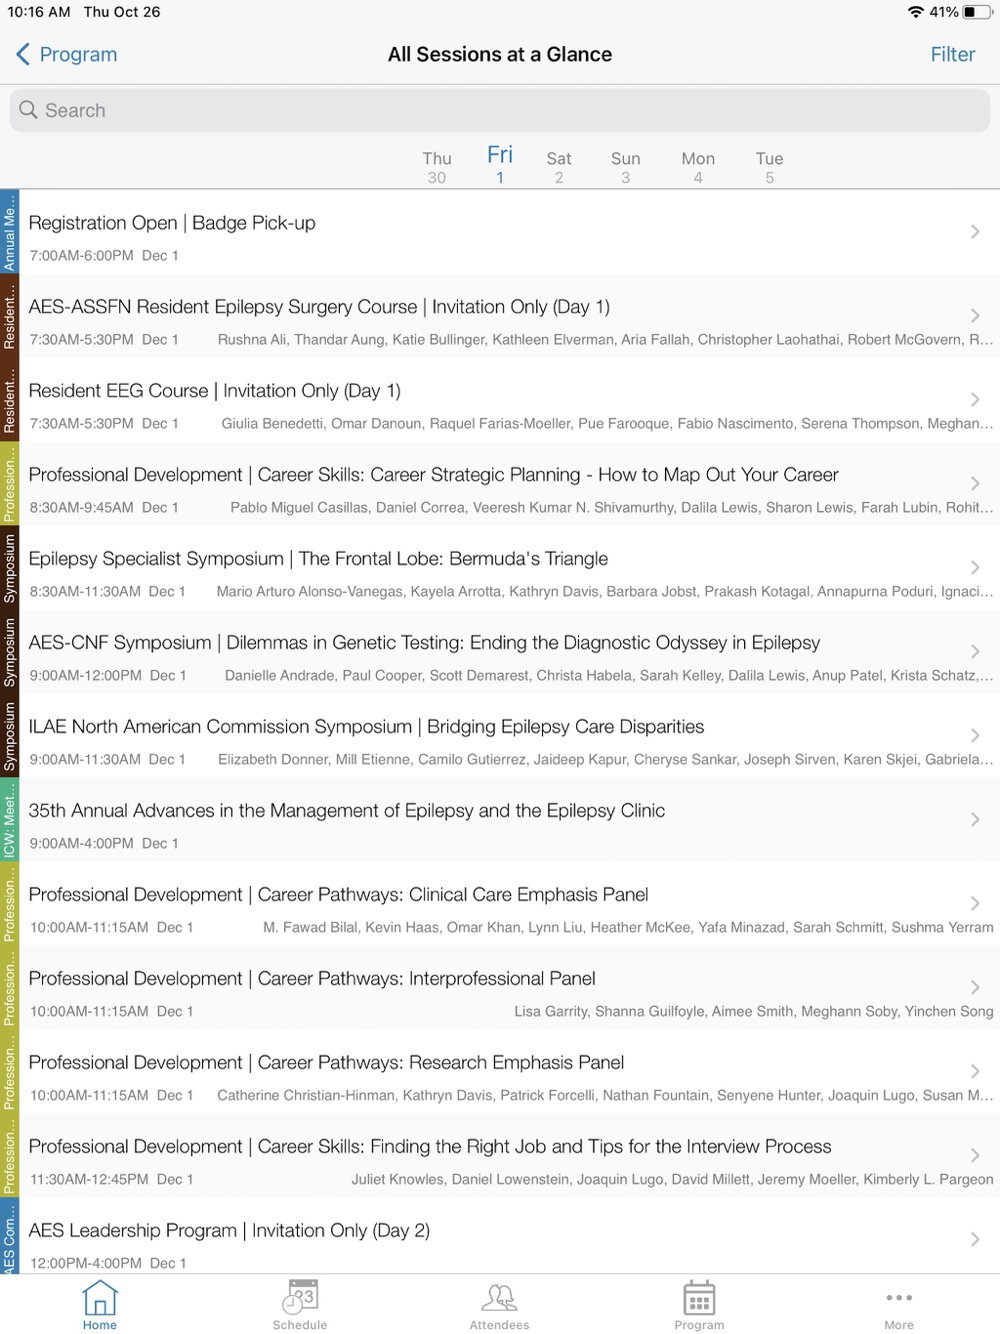1000x1334 pixels.
Task: Open Finding the Right Job session chevron
Action: point(975,1156)
